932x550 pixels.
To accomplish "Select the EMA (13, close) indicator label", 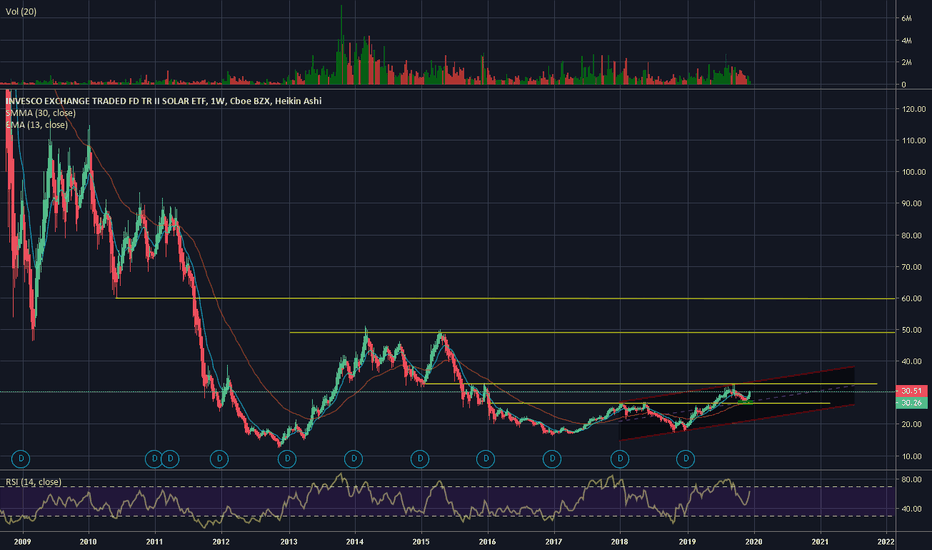I will (x=37, y=125).
